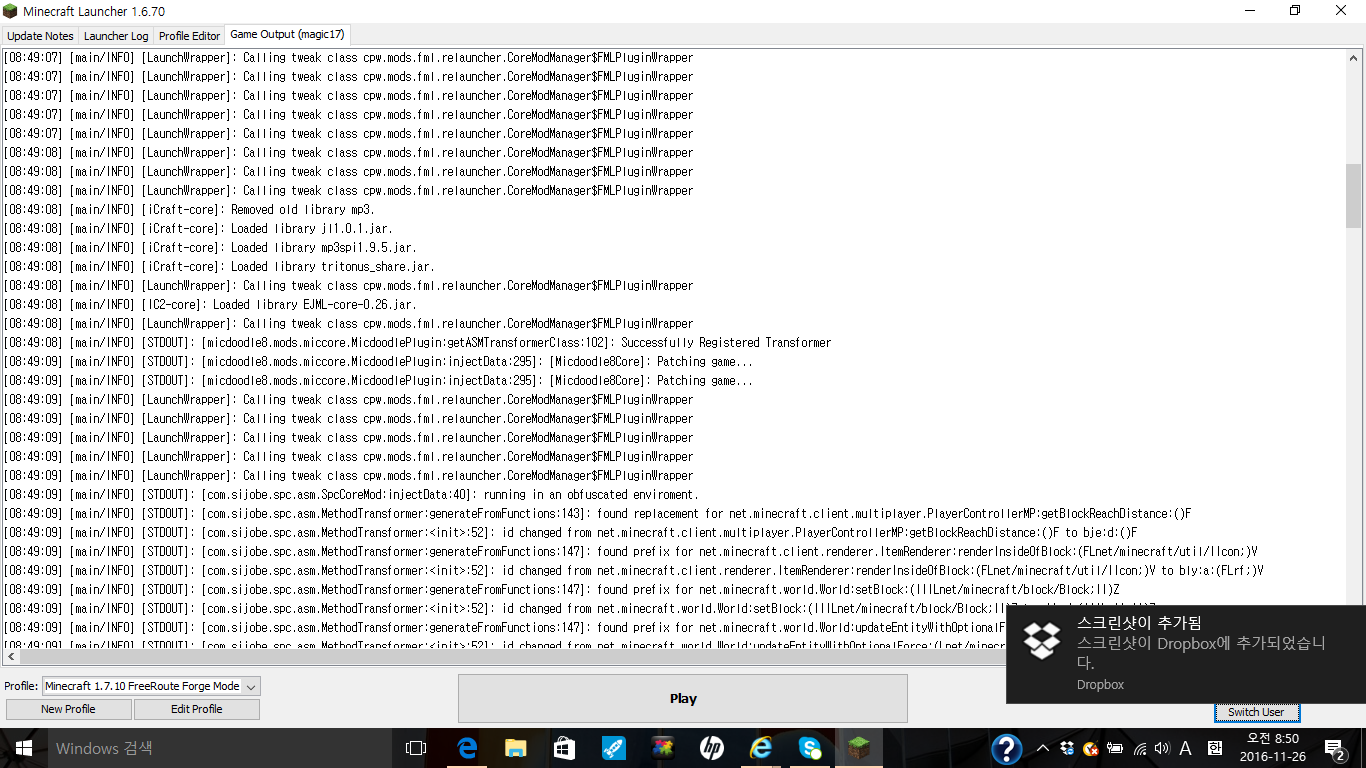Show hidden system tray icons

(1043, 748)
